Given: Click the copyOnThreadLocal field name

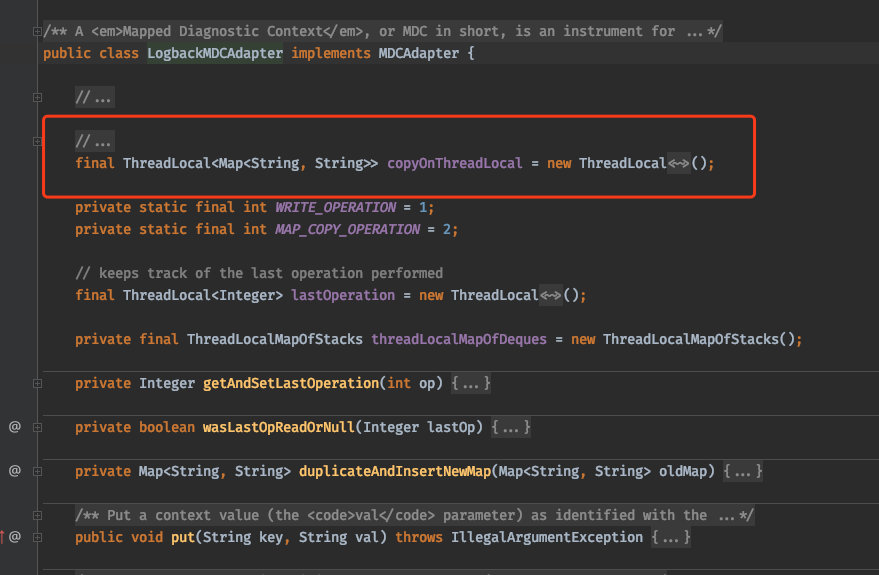Looking at the screenshot, I should pos(455,164).
